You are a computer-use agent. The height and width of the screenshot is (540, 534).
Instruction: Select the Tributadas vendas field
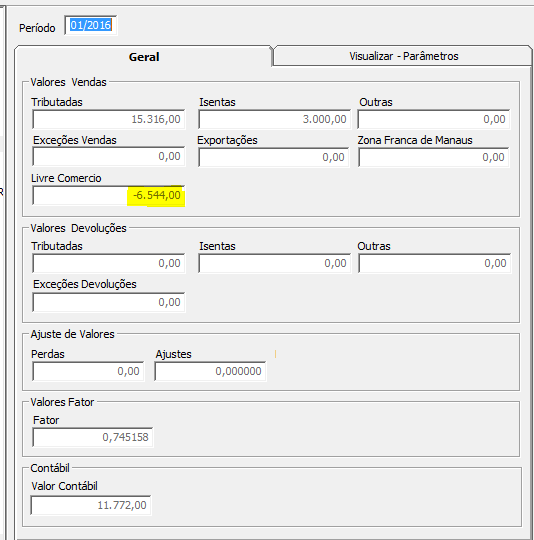pyautogui.click(x=108, y=119)
